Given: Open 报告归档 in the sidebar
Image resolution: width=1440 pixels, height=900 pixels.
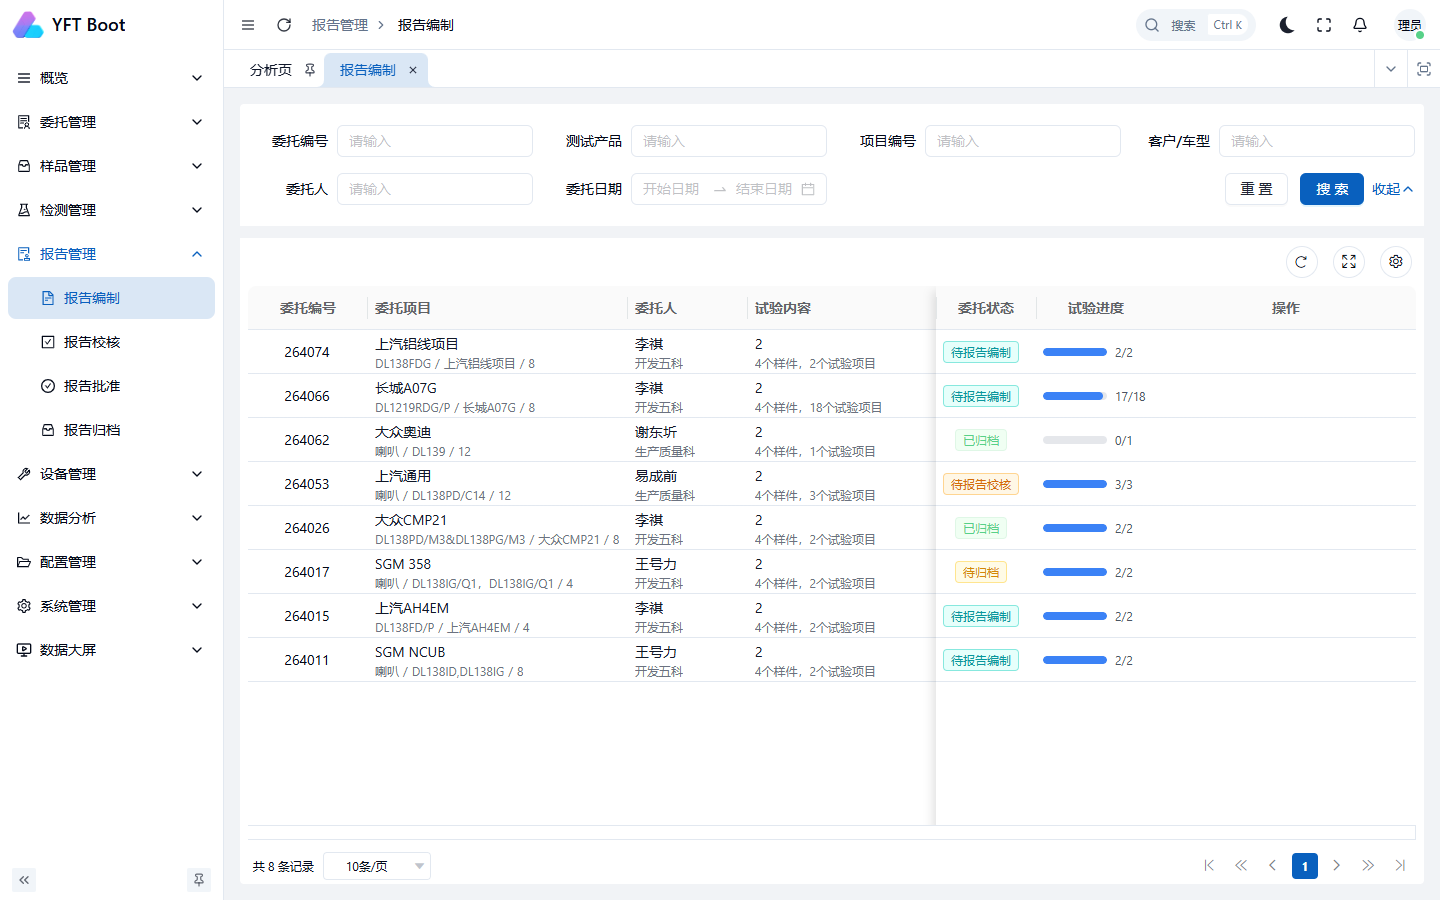Looking at the screenshot, I should (x=111, y=430).
